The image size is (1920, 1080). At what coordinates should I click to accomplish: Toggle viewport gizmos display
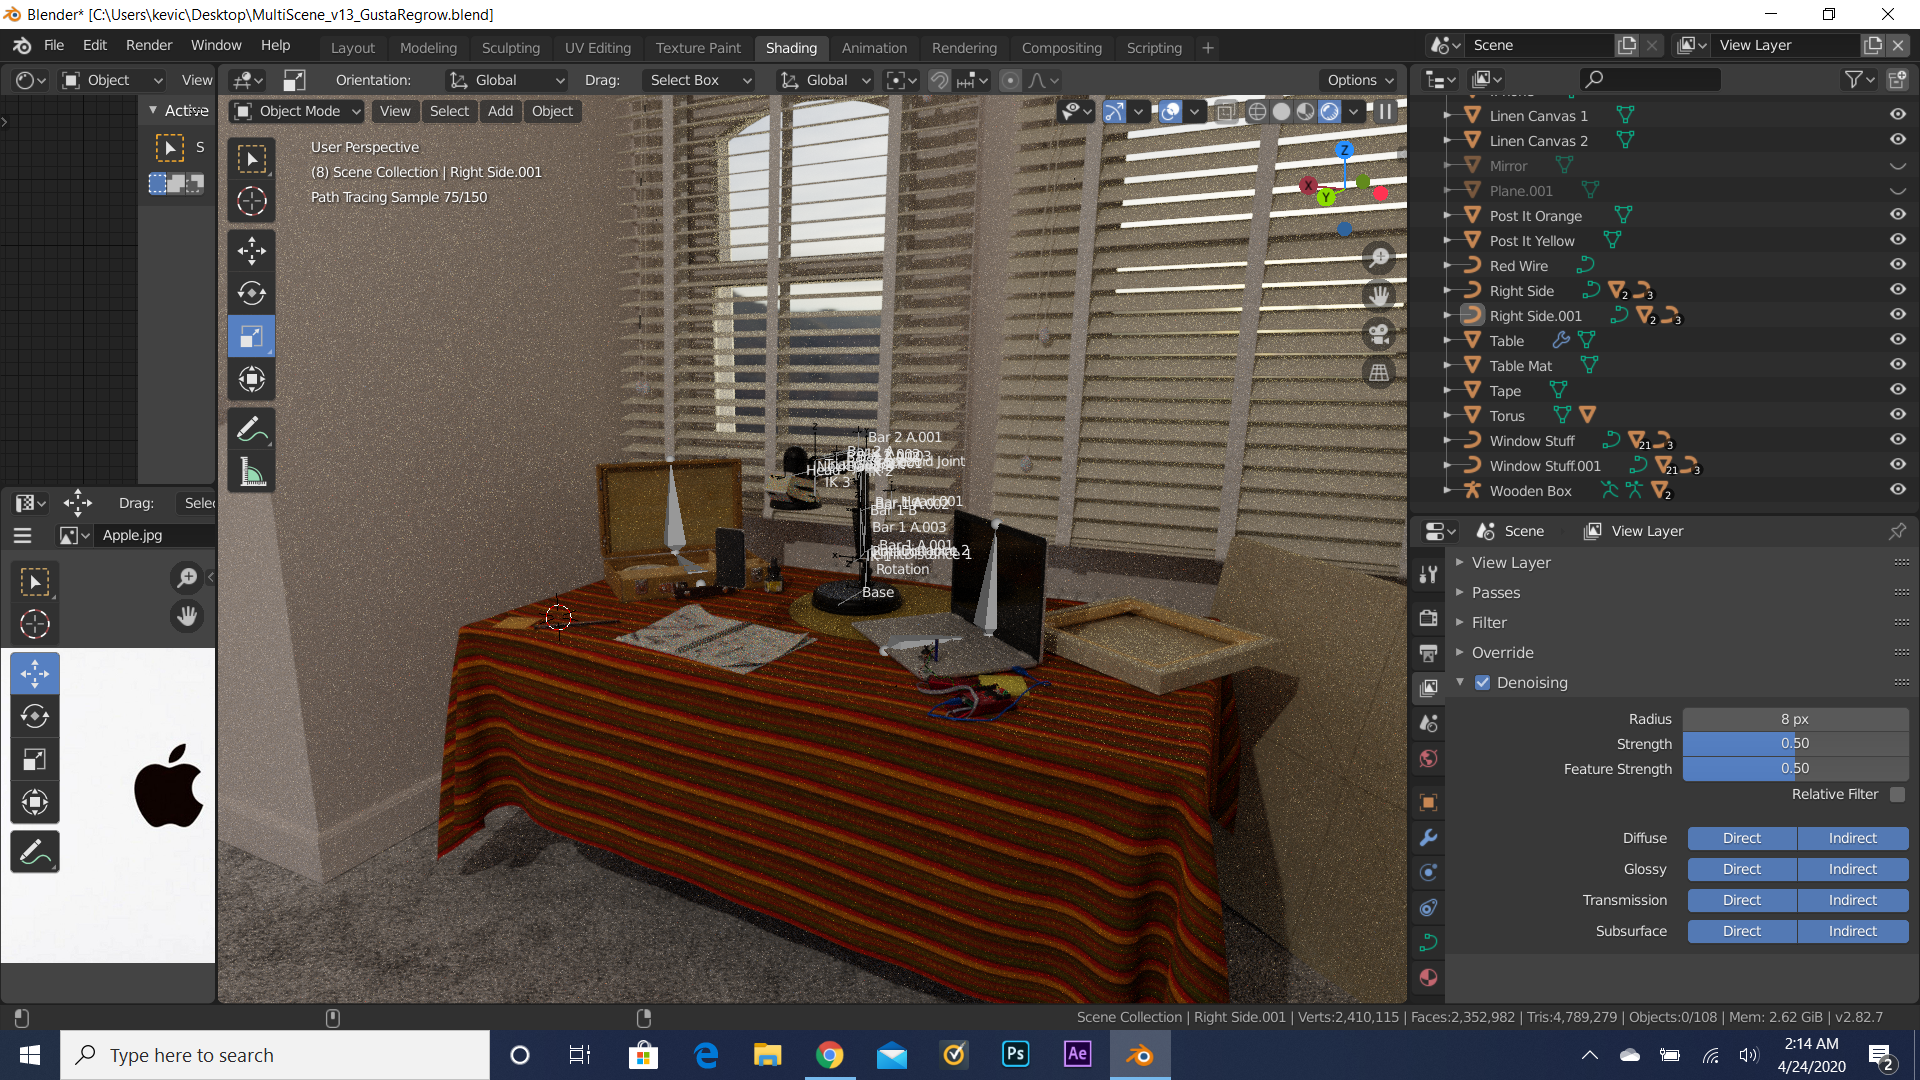tap(1114, 111)
